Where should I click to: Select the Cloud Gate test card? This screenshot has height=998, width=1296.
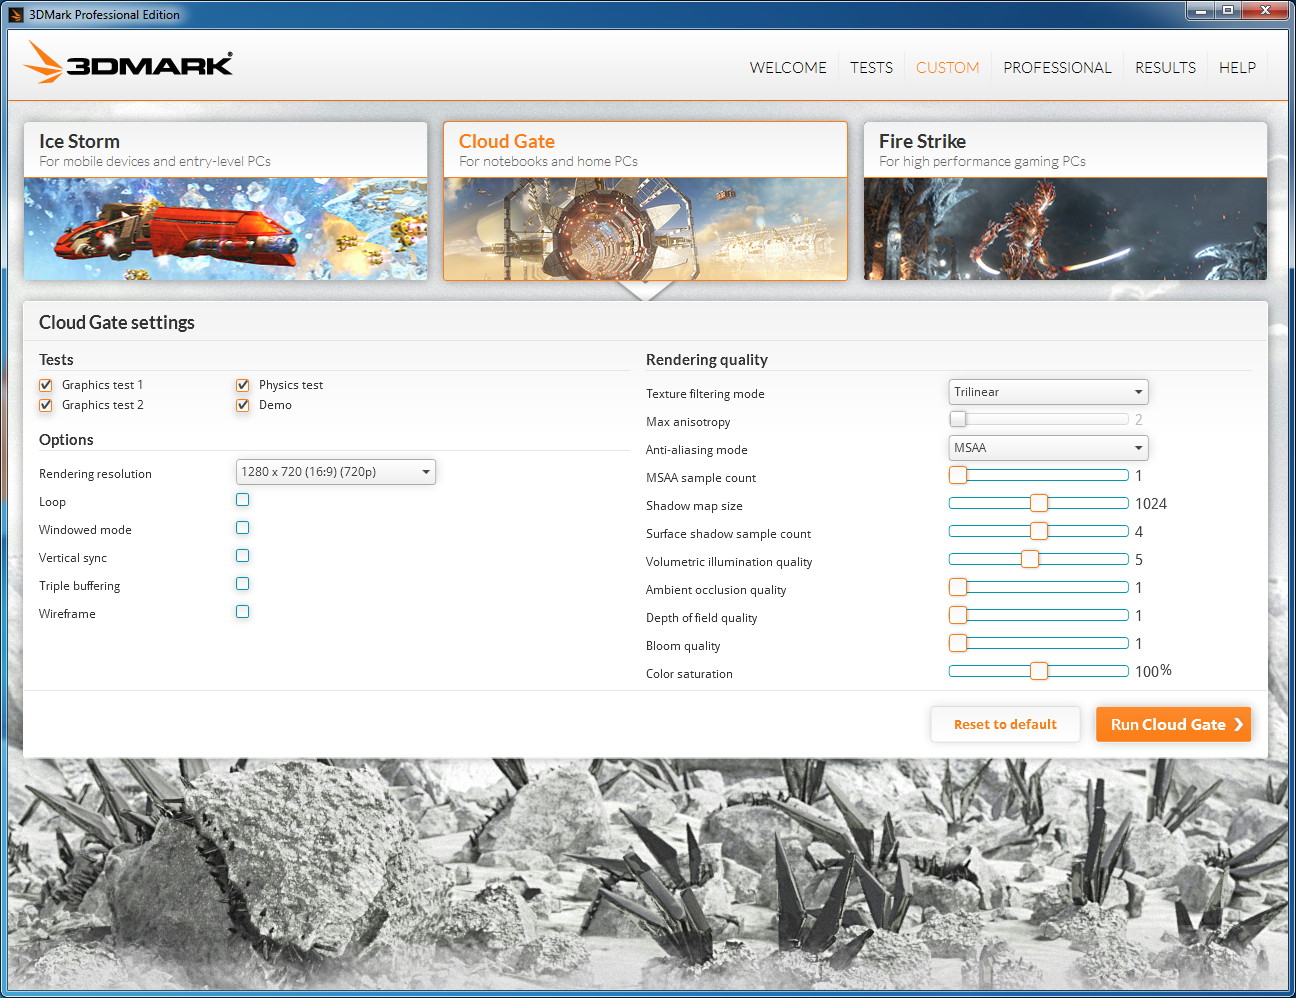click(x=645, y=201)
